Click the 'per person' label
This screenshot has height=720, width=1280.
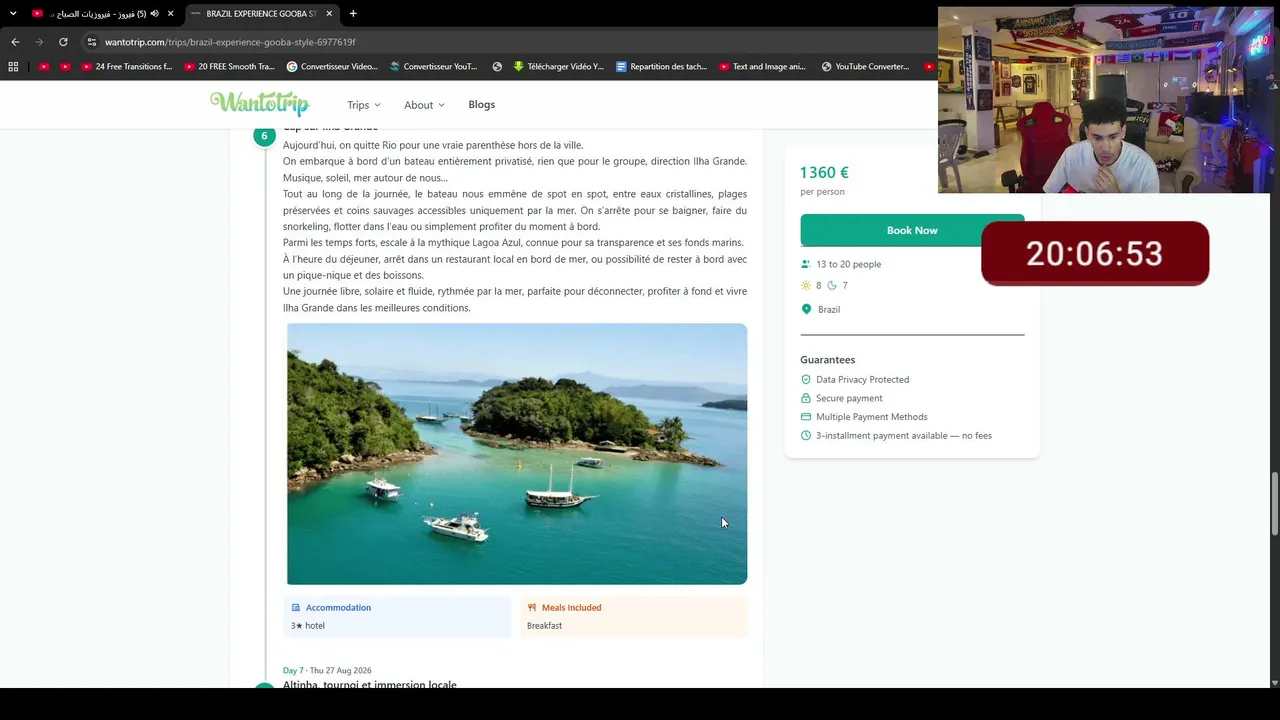[x=822, y=192]
